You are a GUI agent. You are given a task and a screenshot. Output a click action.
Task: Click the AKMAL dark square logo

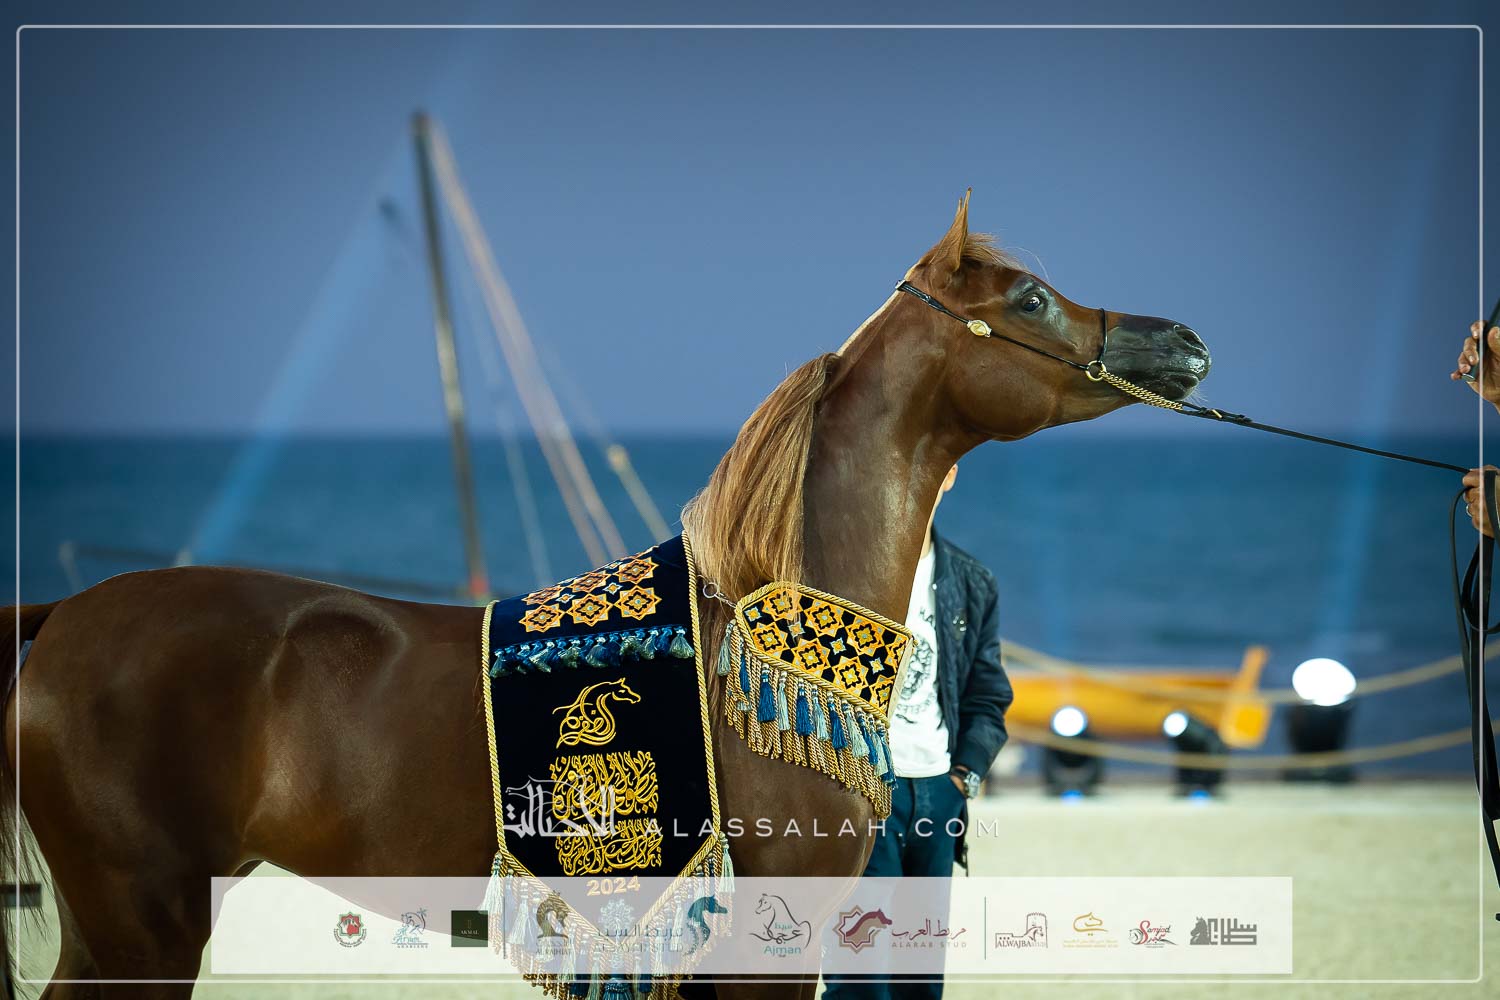pyautogui.click(x=469, y=929)
